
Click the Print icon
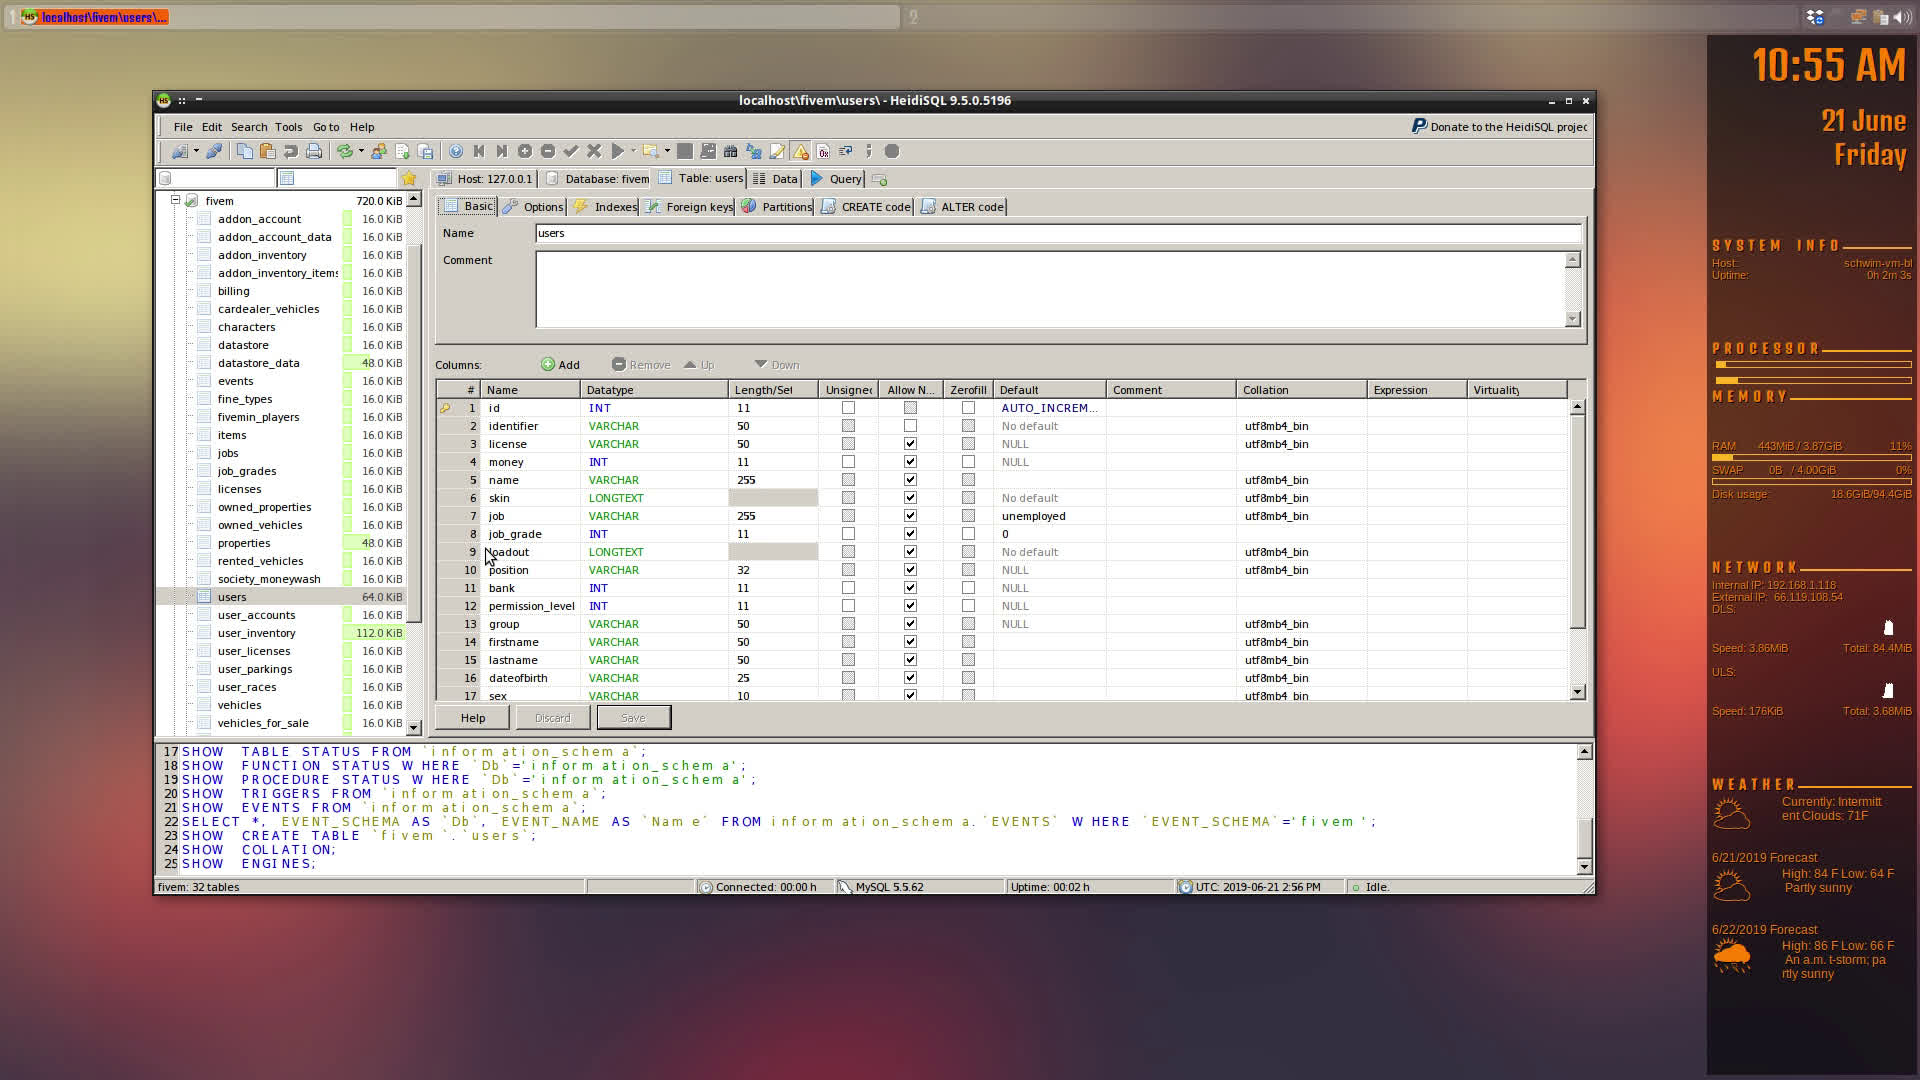pos(314,152)
